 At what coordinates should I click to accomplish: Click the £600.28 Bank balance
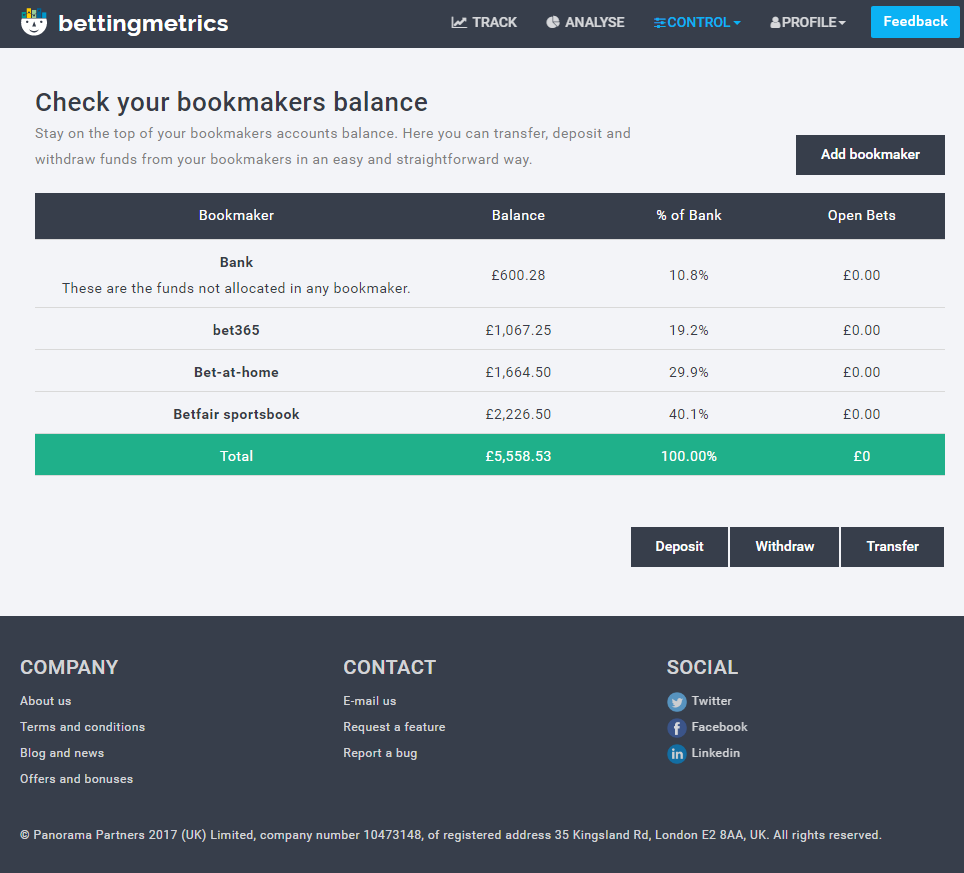518,275
